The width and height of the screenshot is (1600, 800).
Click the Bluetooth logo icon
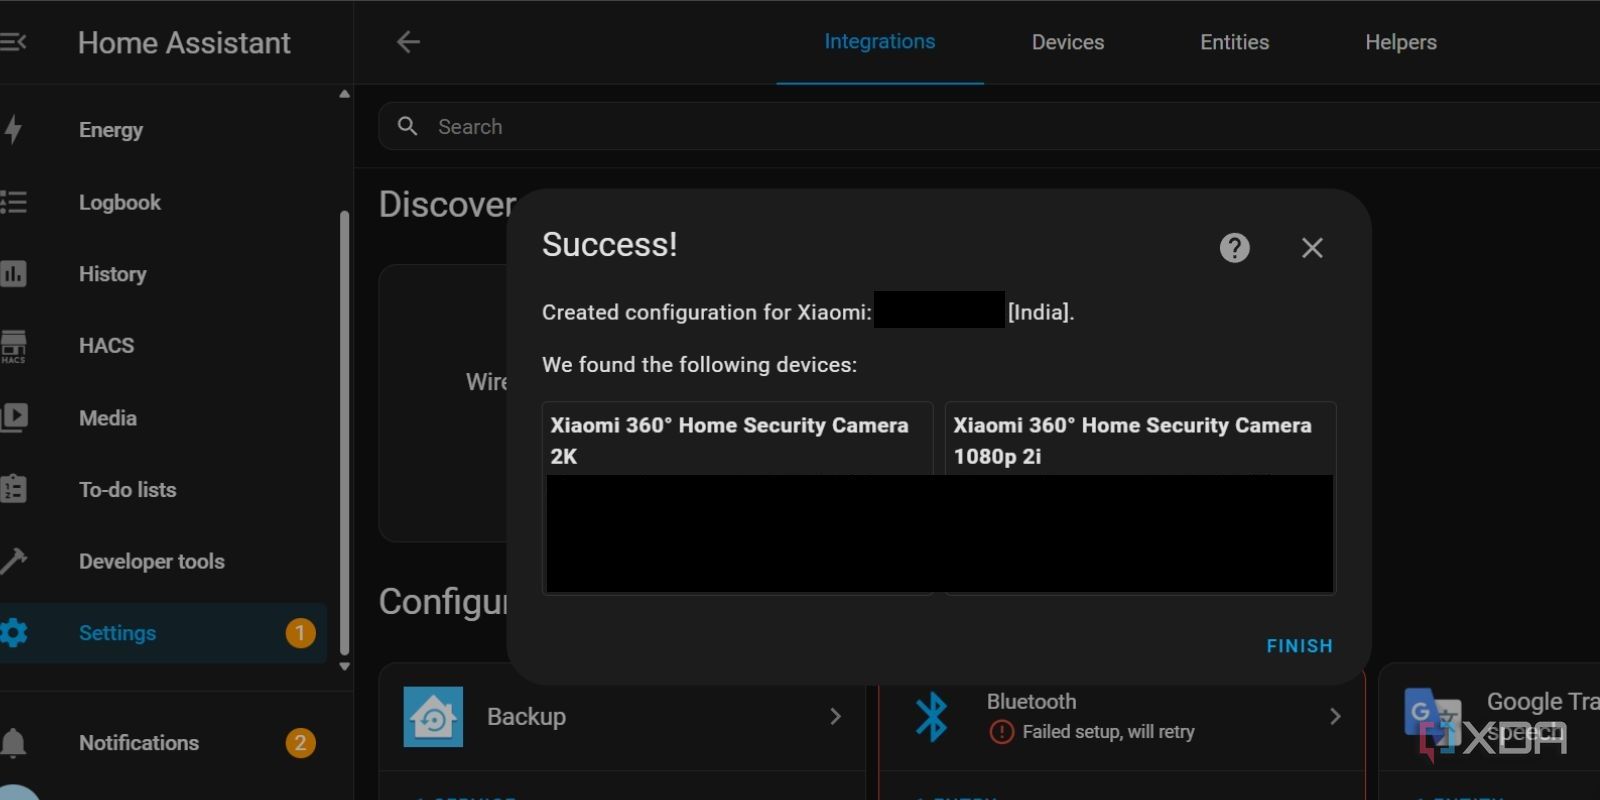[x=932, y=717]
